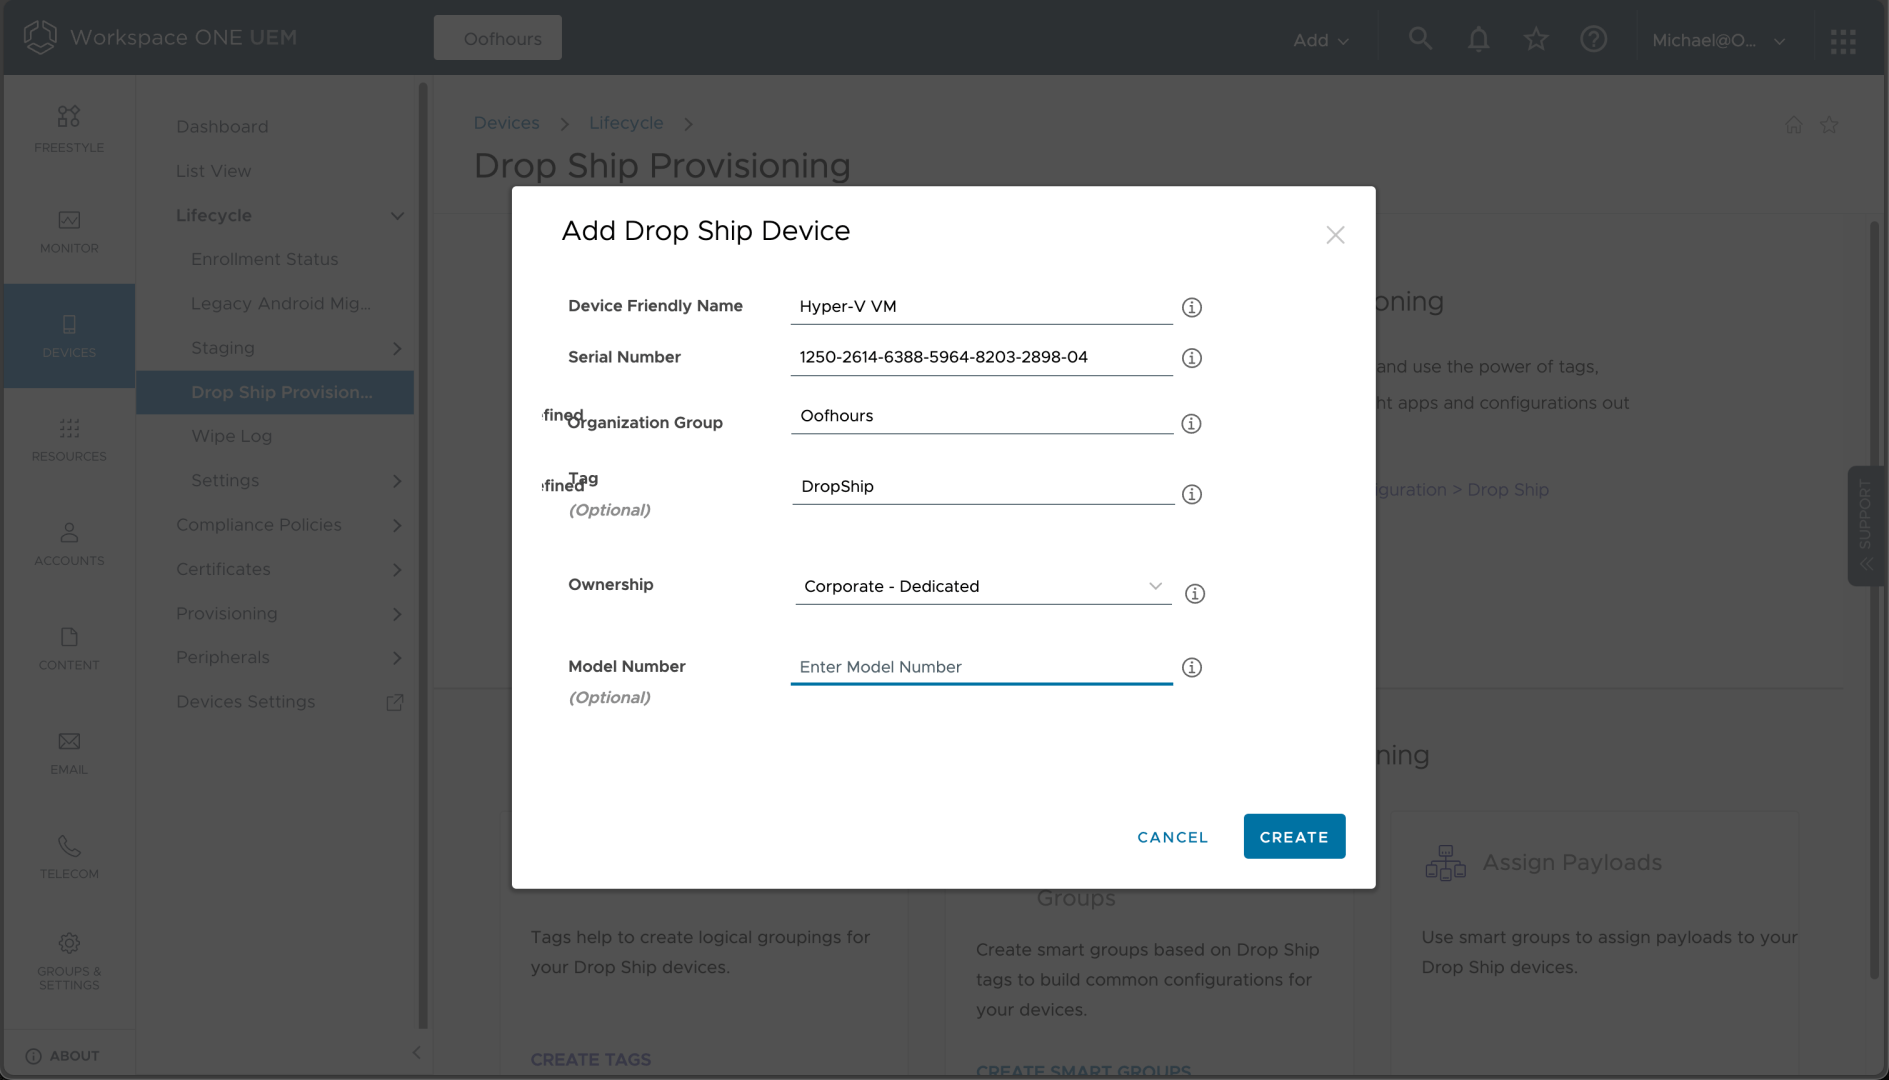Open the Michael@O... account dropdown
This screenshot has width=1889, height=1080.
point(1717,40)
